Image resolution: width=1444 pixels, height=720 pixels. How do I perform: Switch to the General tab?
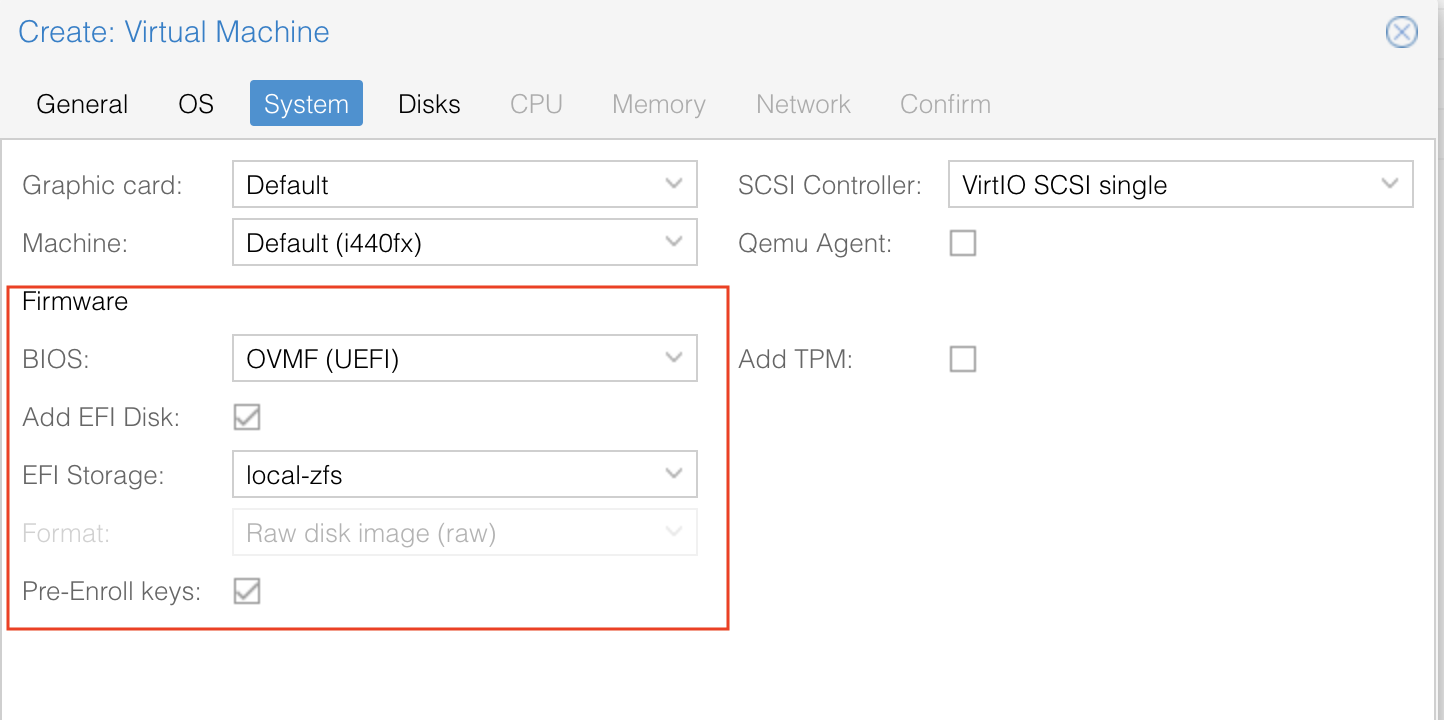coord(82,104)
